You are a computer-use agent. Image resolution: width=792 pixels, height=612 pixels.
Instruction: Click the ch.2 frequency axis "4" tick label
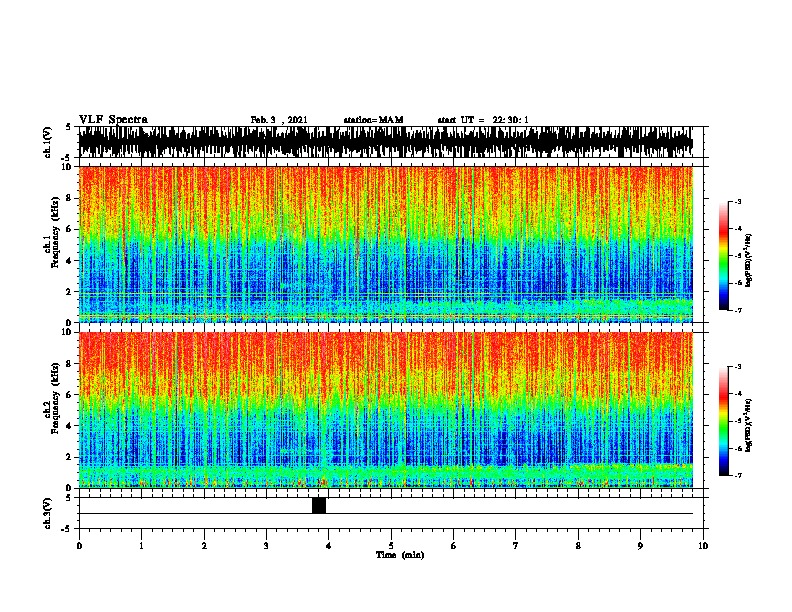click(x=70, y=426)
